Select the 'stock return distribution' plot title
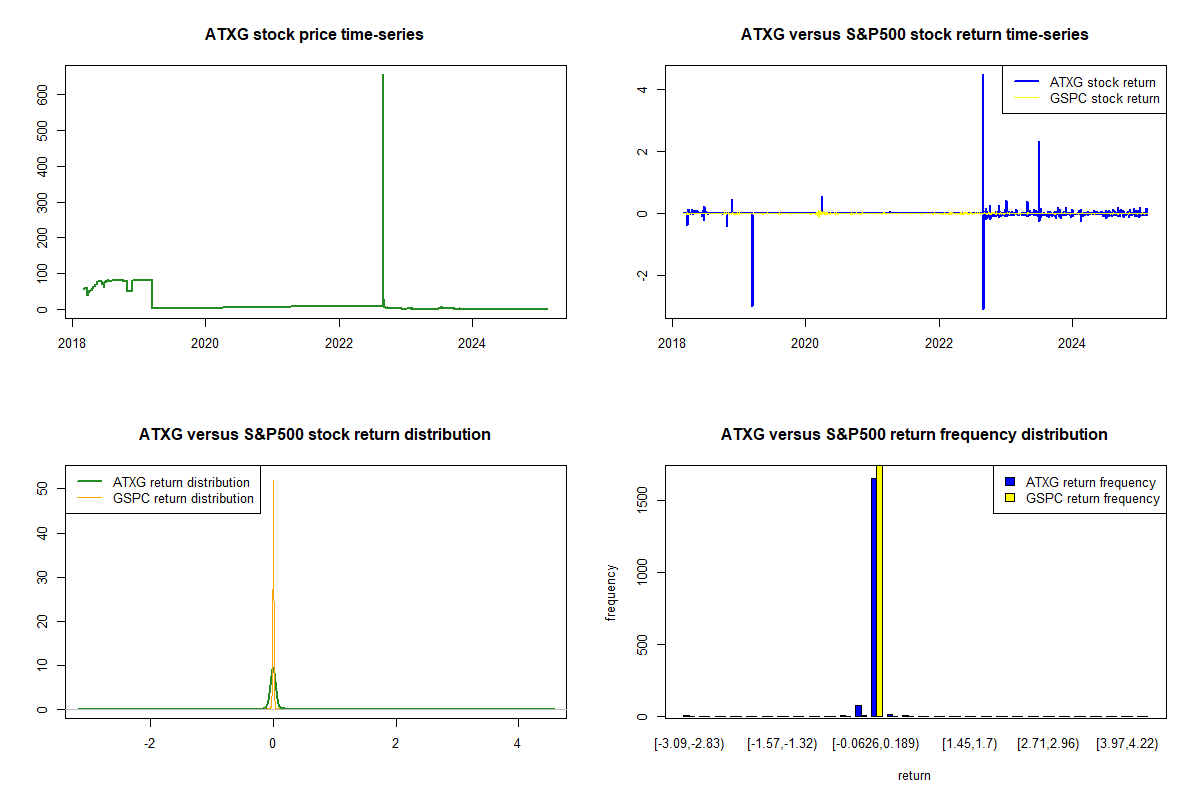This screenshot has height=800, width=1200. click(x=315, y=435)
